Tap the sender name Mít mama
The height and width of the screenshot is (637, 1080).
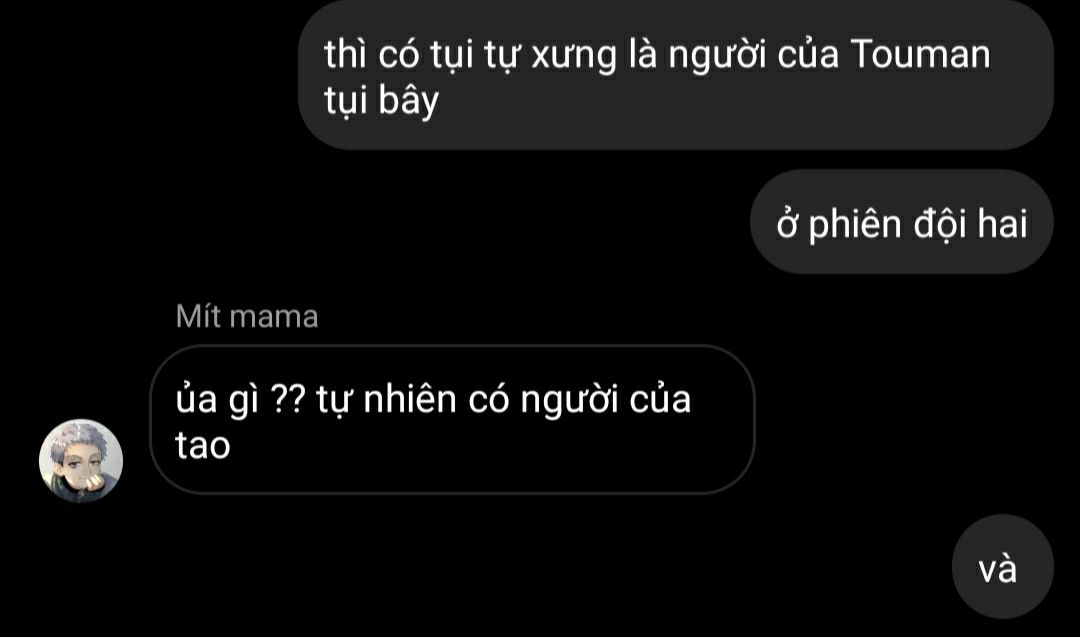[x=247, y=317]
